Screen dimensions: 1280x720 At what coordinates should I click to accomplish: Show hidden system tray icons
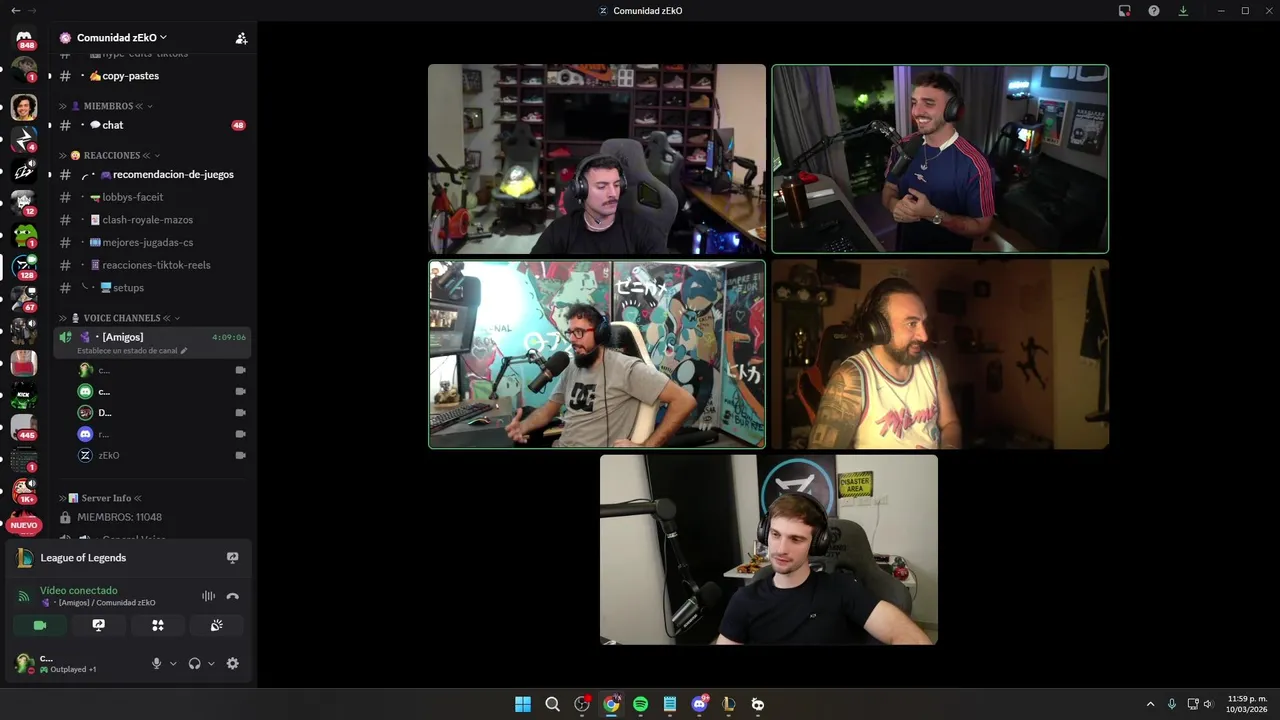coord(1150,704)
